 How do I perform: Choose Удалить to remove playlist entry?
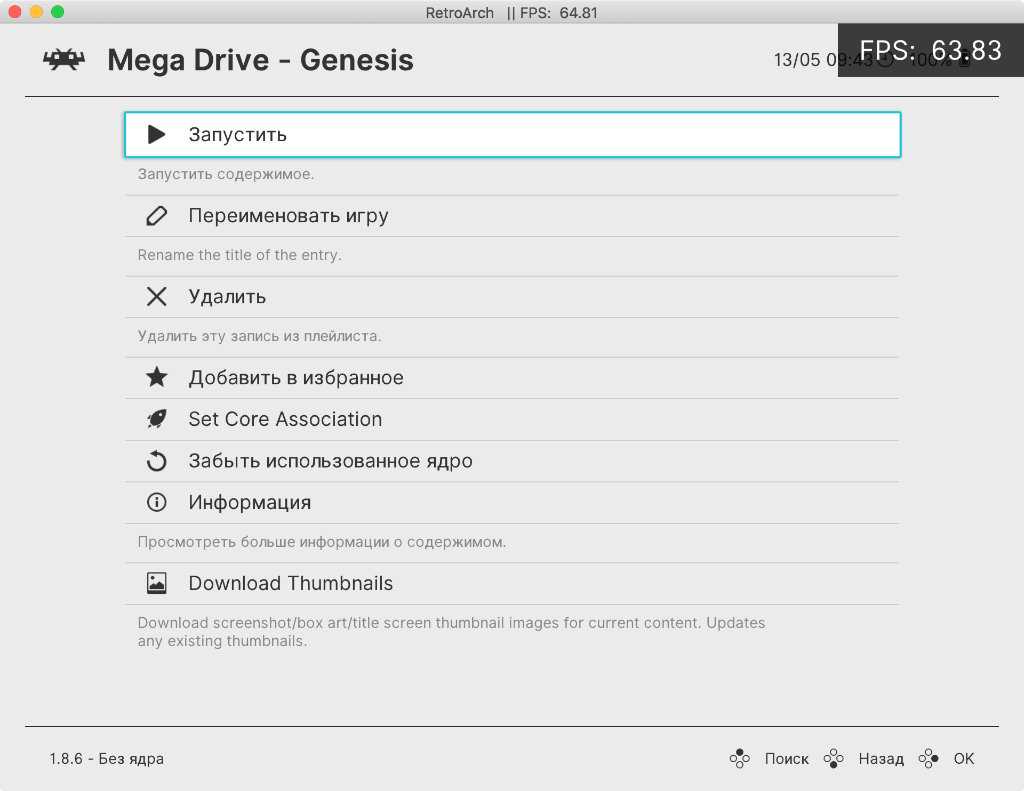[x=227, y=297]
